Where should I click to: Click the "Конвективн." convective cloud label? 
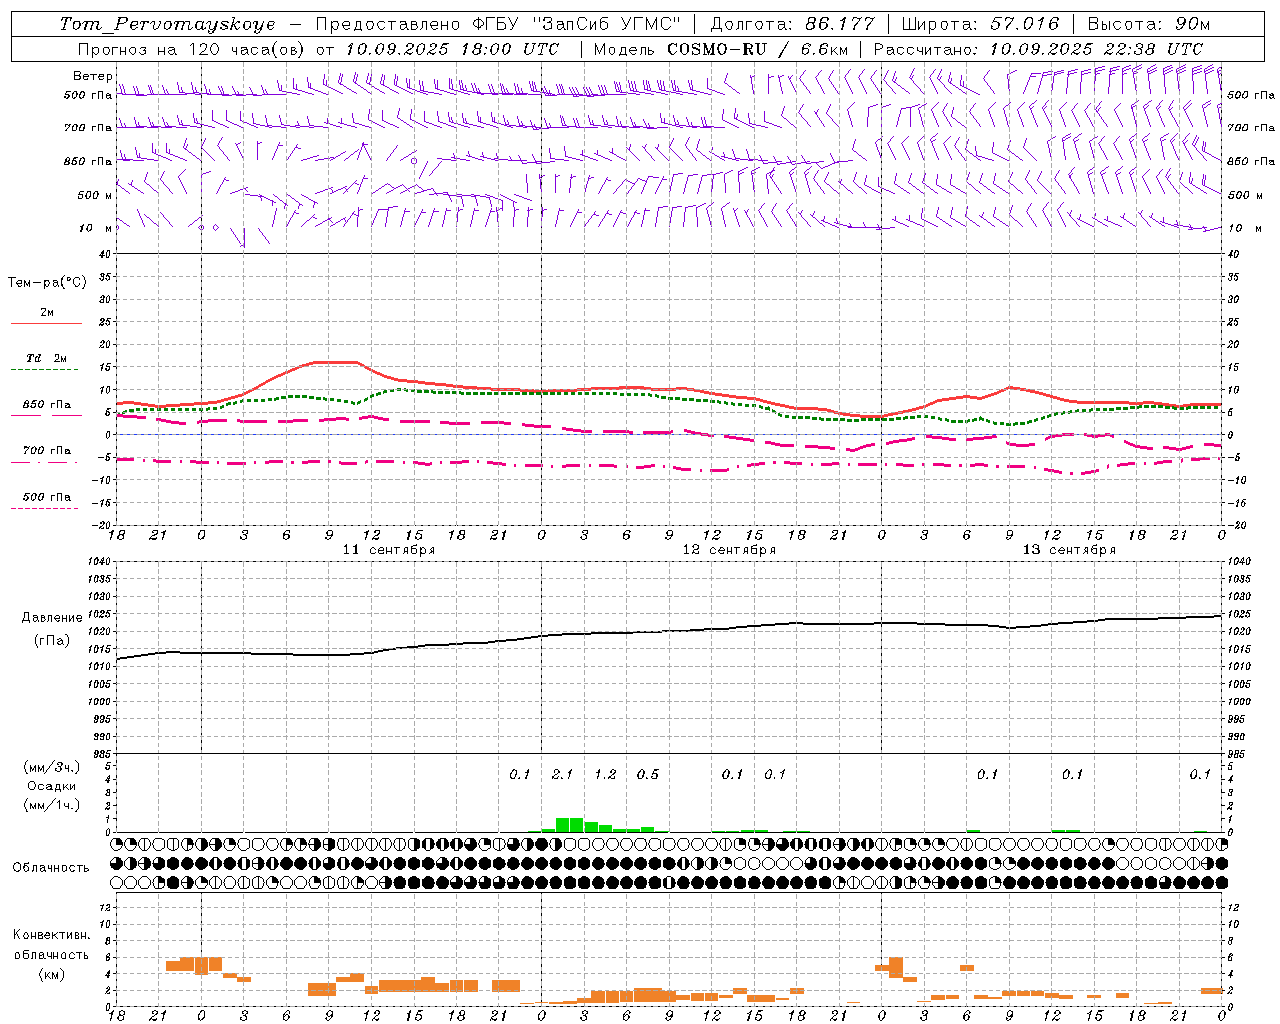[51, 935]
